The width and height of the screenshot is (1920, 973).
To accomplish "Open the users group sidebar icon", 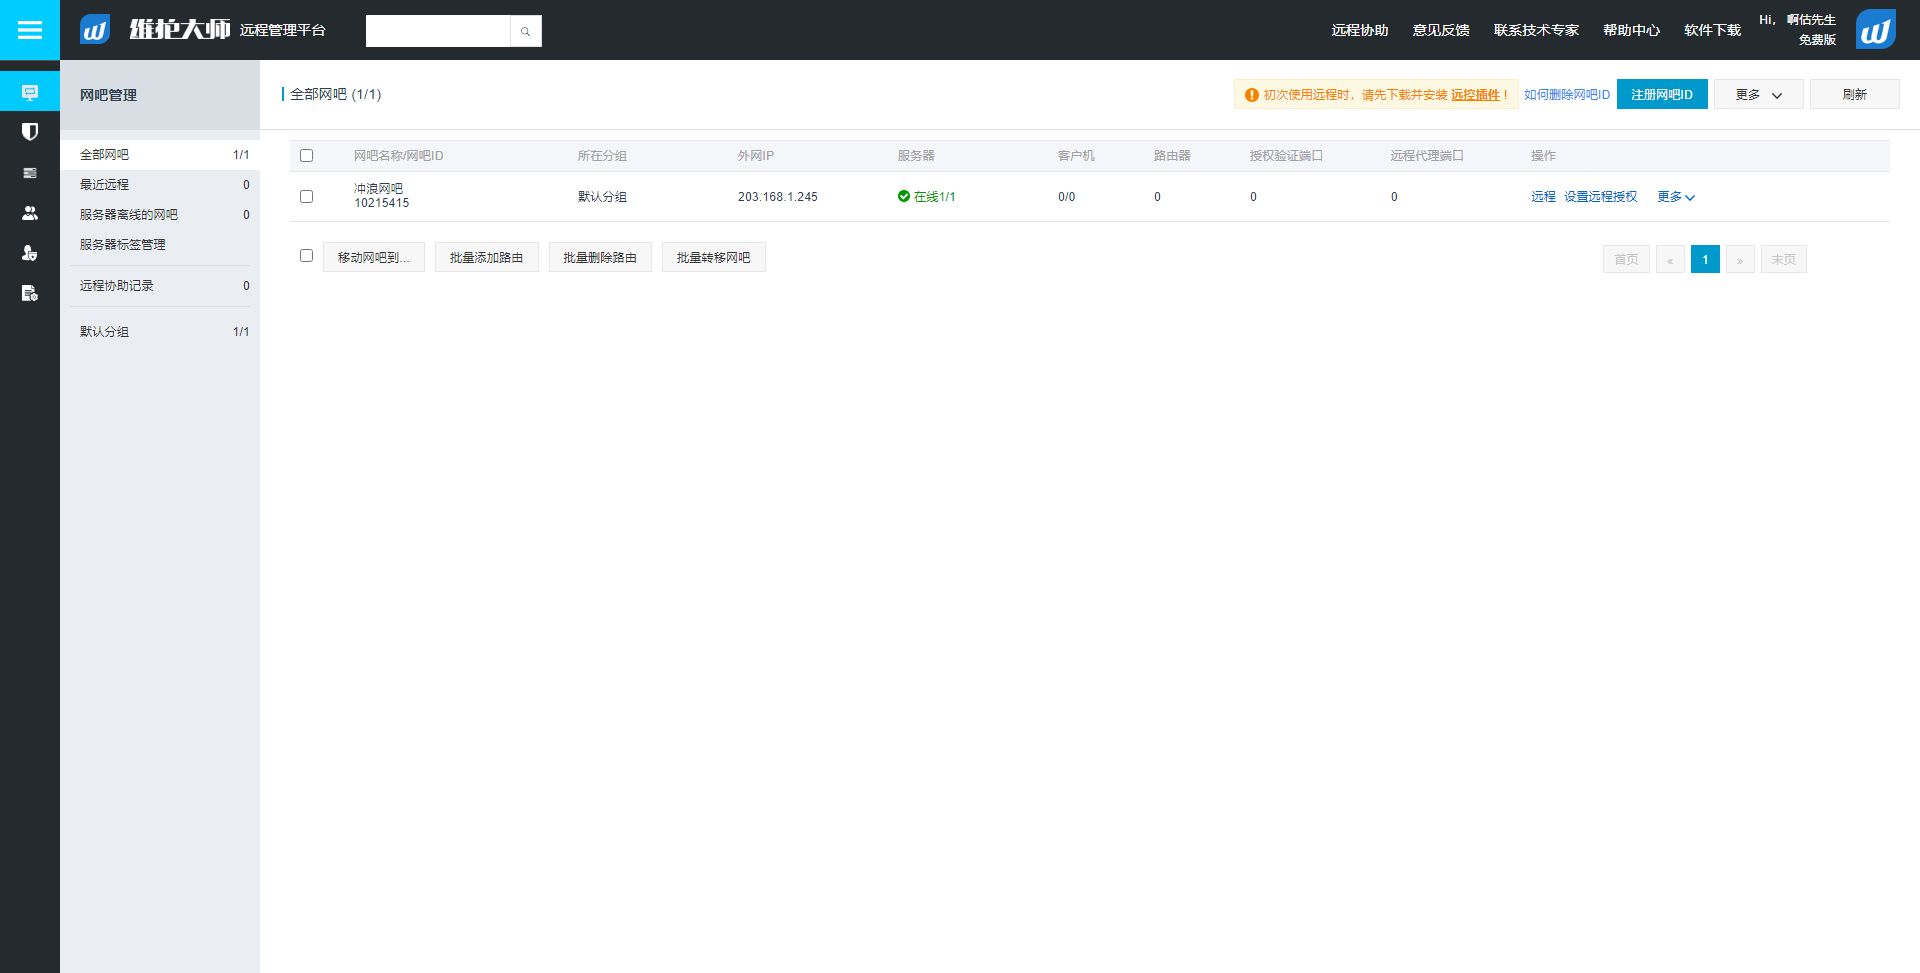I will pyautogui.click(x=30, y=213).
